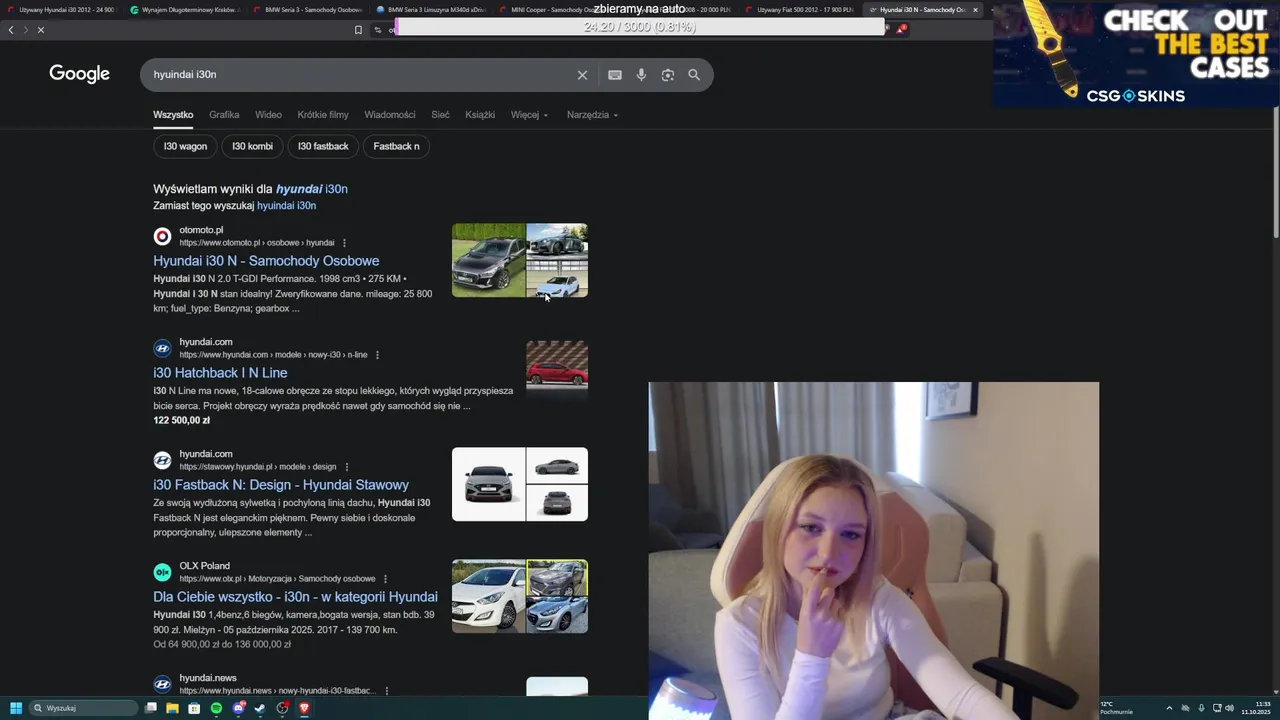Open options for OLX Poland result
The width and height of the screenshot is (1280, 720).
pos(385,579)
